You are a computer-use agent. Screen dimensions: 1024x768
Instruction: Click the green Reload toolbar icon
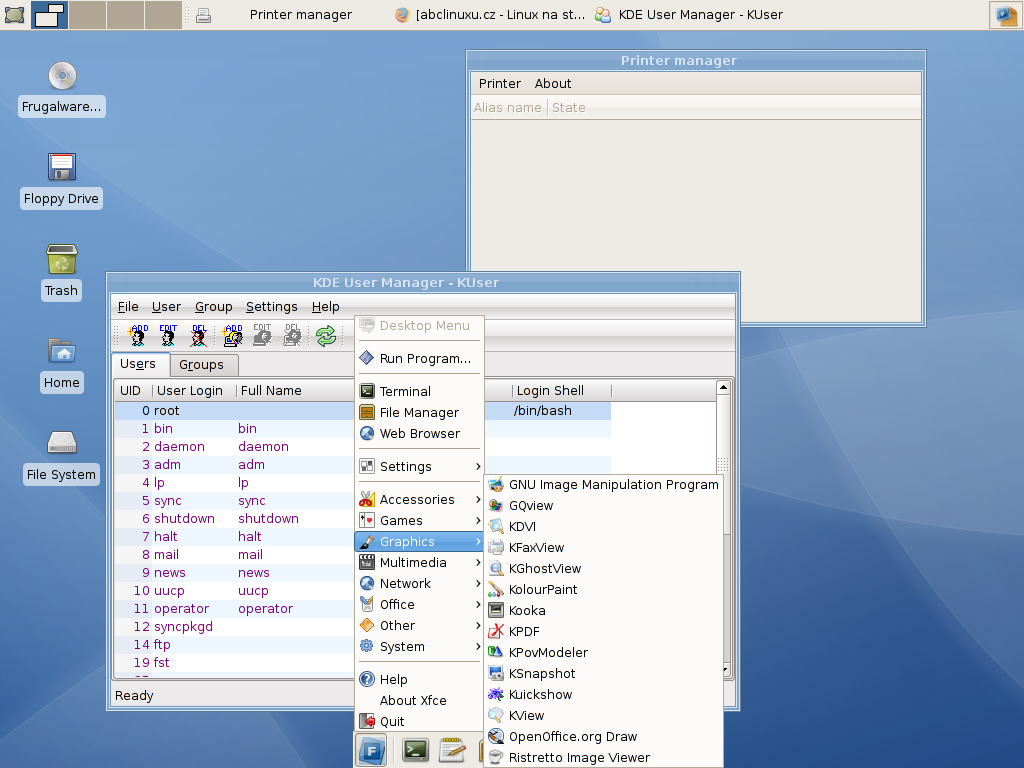pyautogui.click(x=326, y=336)
